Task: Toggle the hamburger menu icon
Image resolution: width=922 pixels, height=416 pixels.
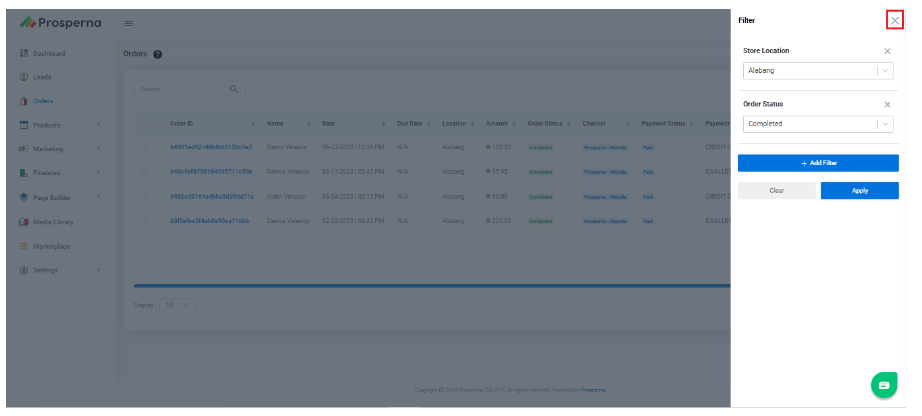Action: tap(128, 24)
